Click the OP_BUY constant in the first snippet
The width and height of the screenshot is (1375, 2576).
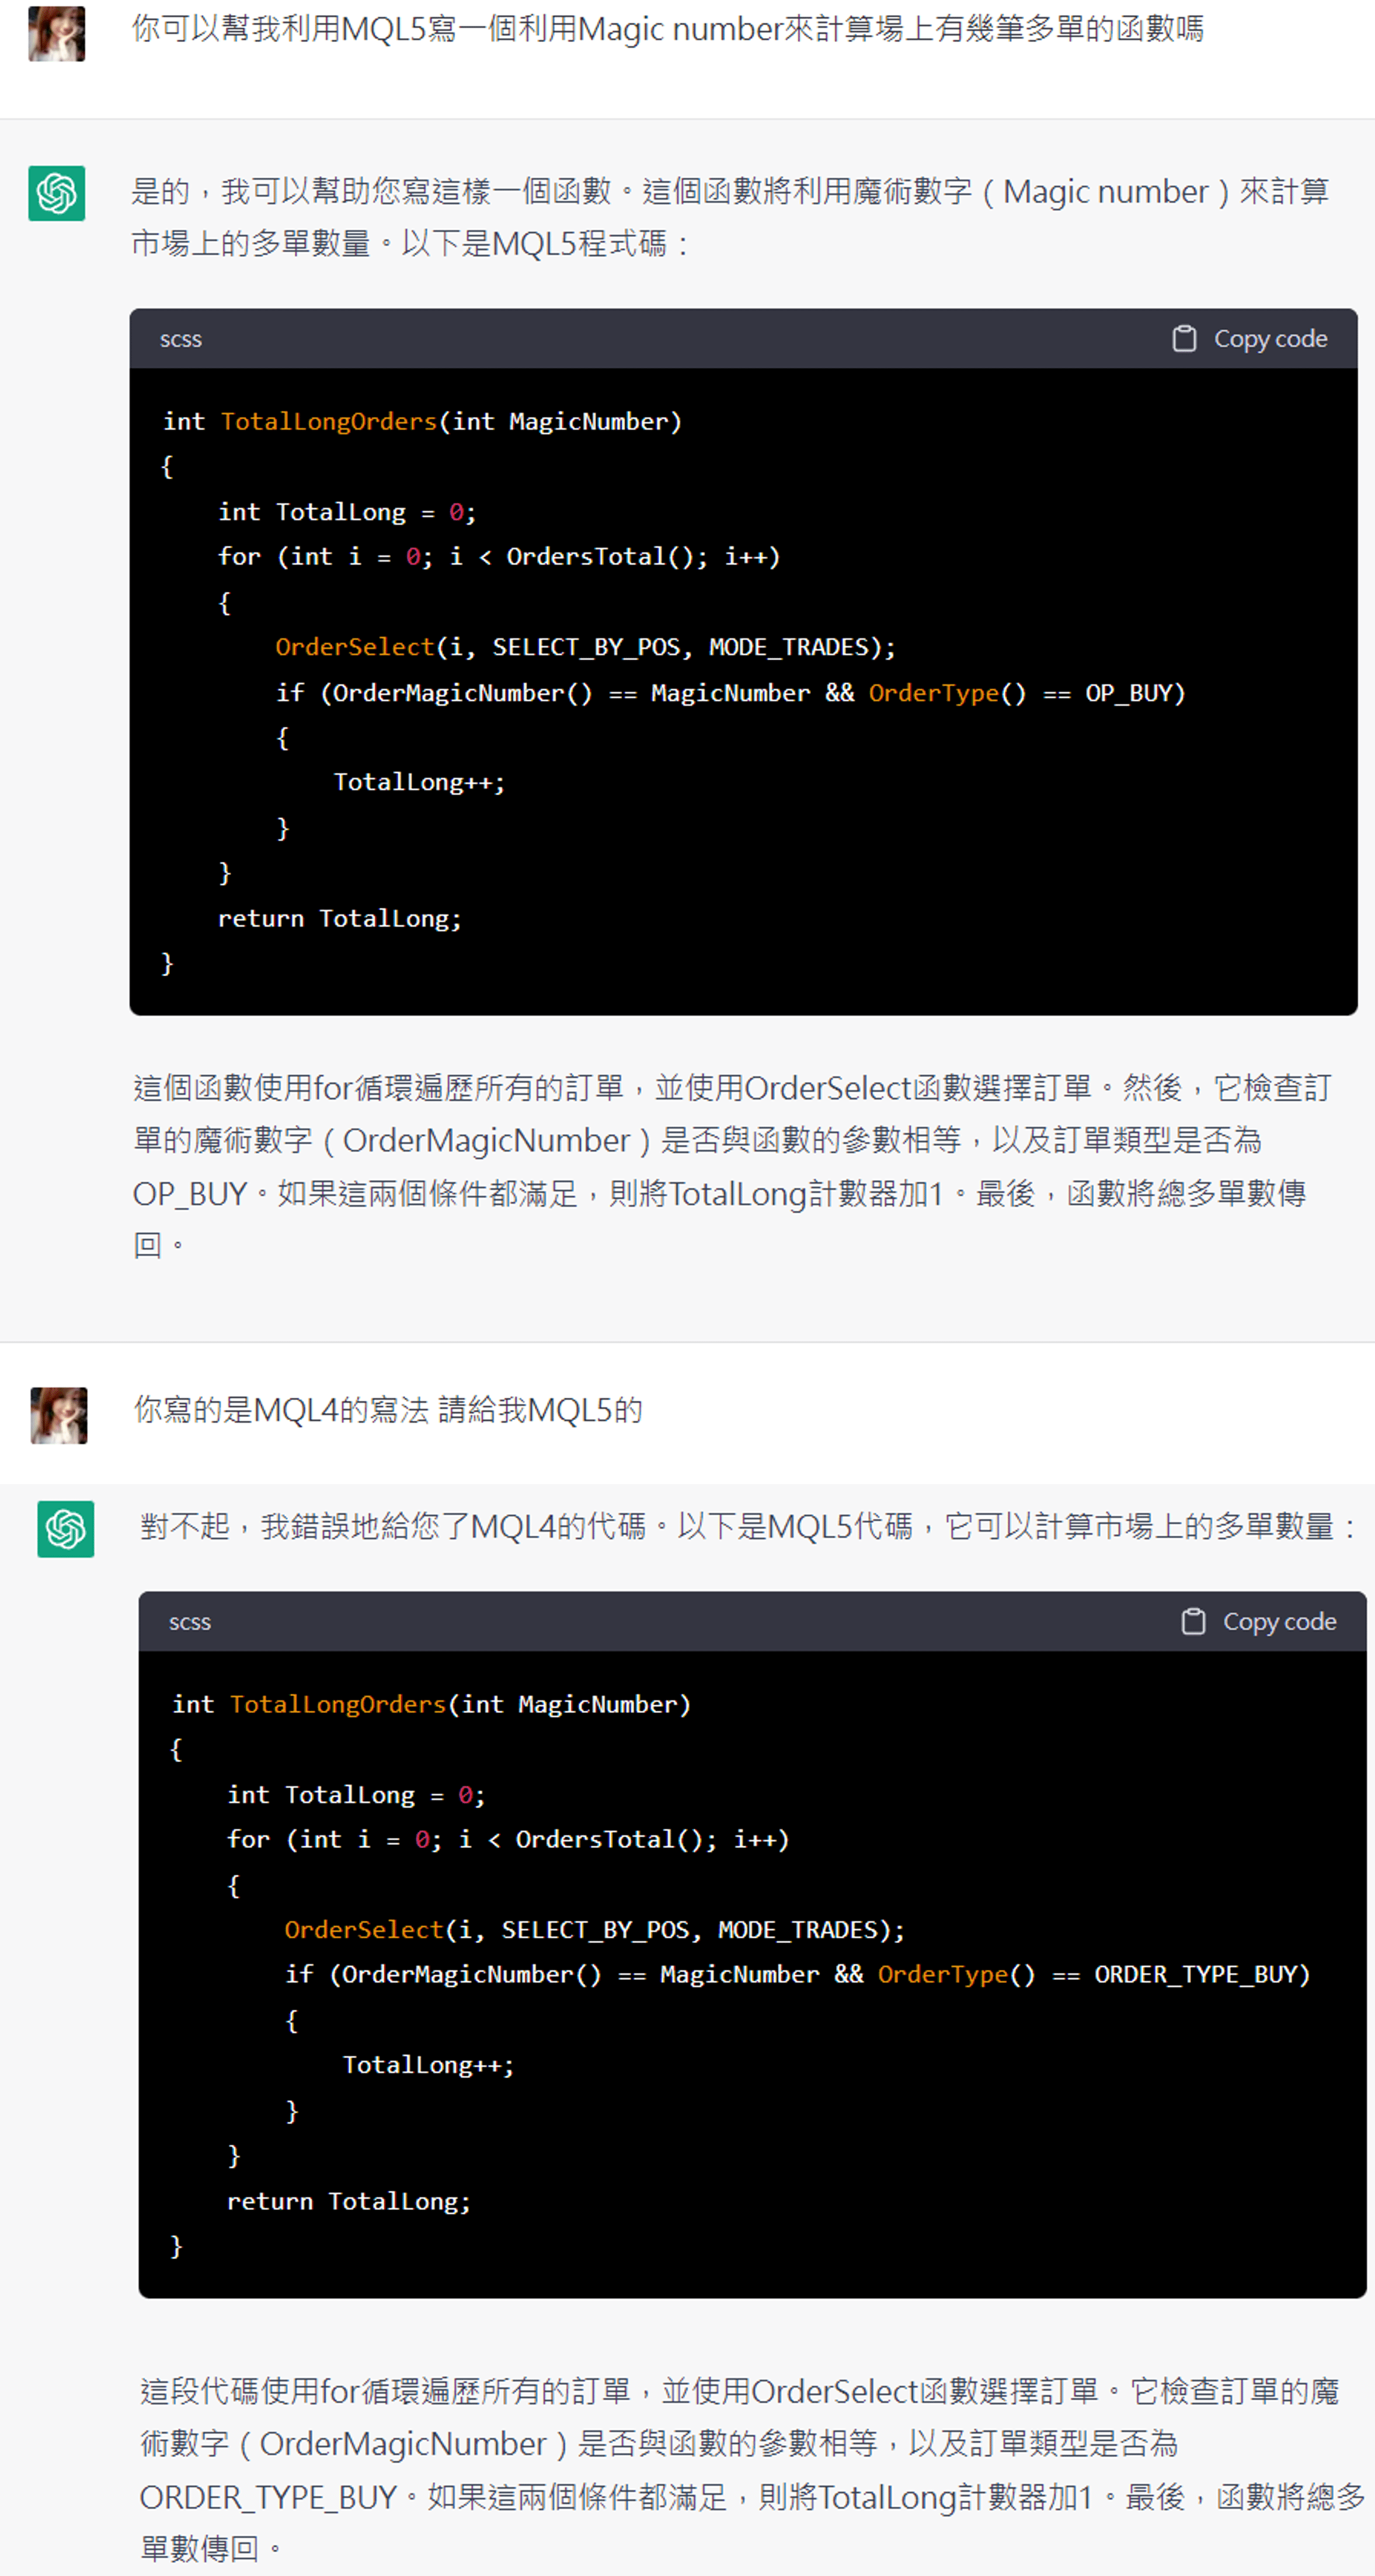[1134, 693]
